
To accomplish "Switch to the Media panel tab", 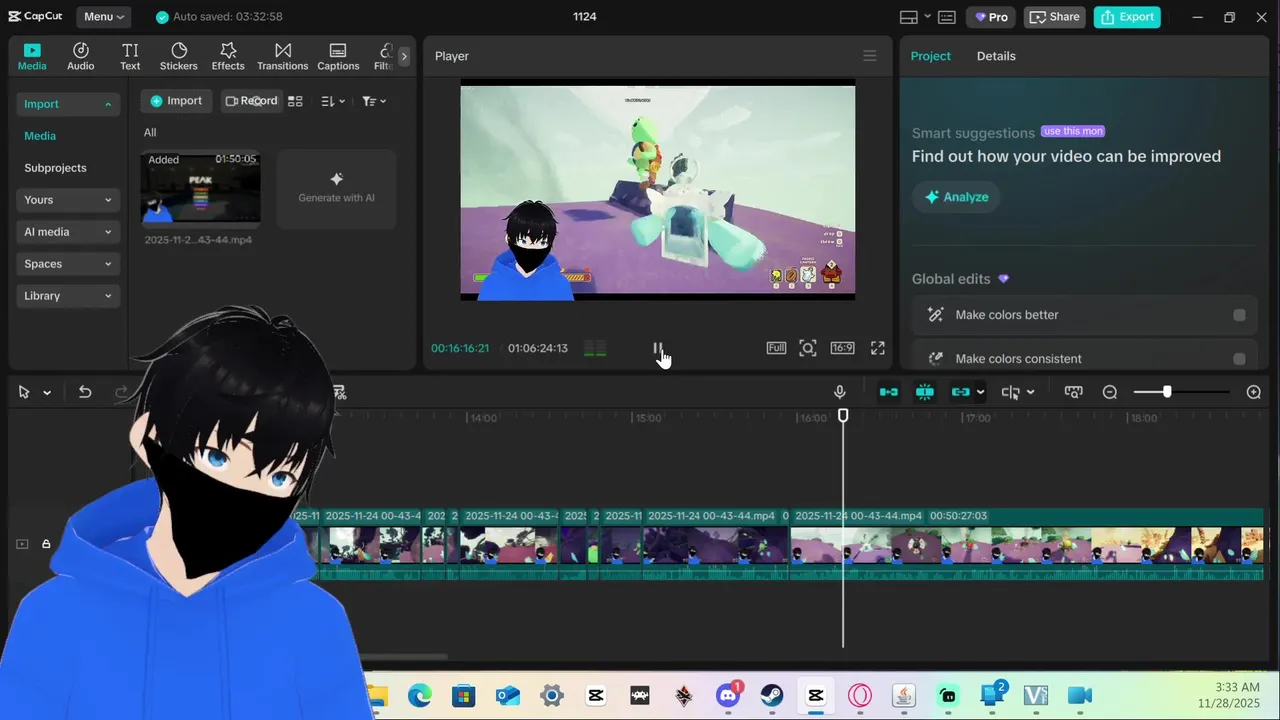I will point(32,57).
